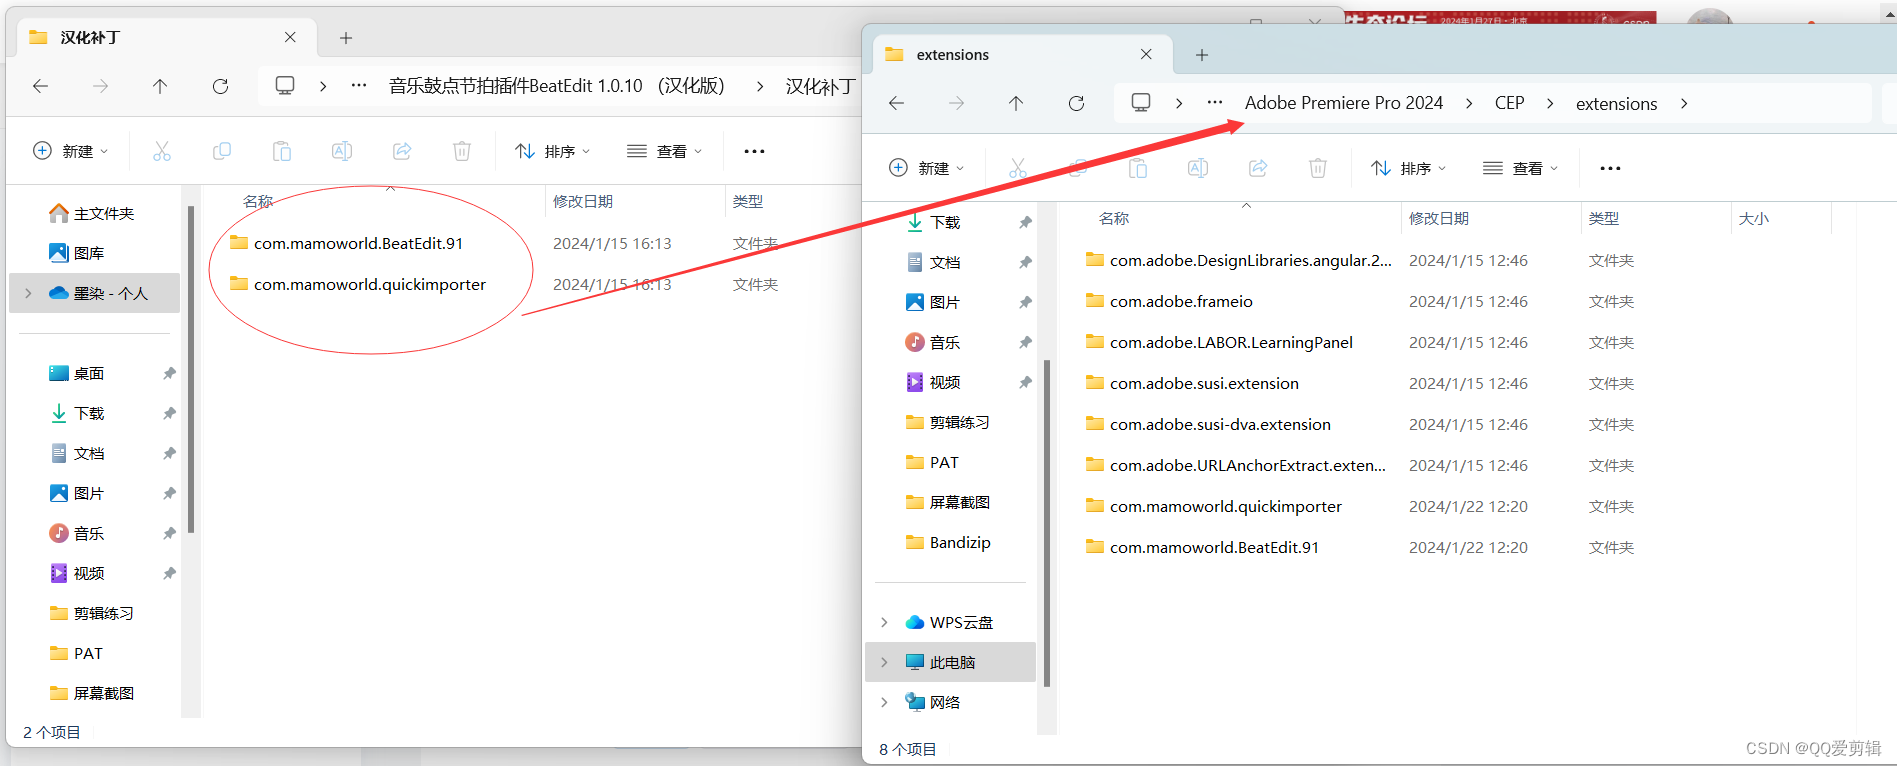1897x766 pixels.
Task: Click PC icon in 汉化补丁 address bar
Action: click(285, 85)
